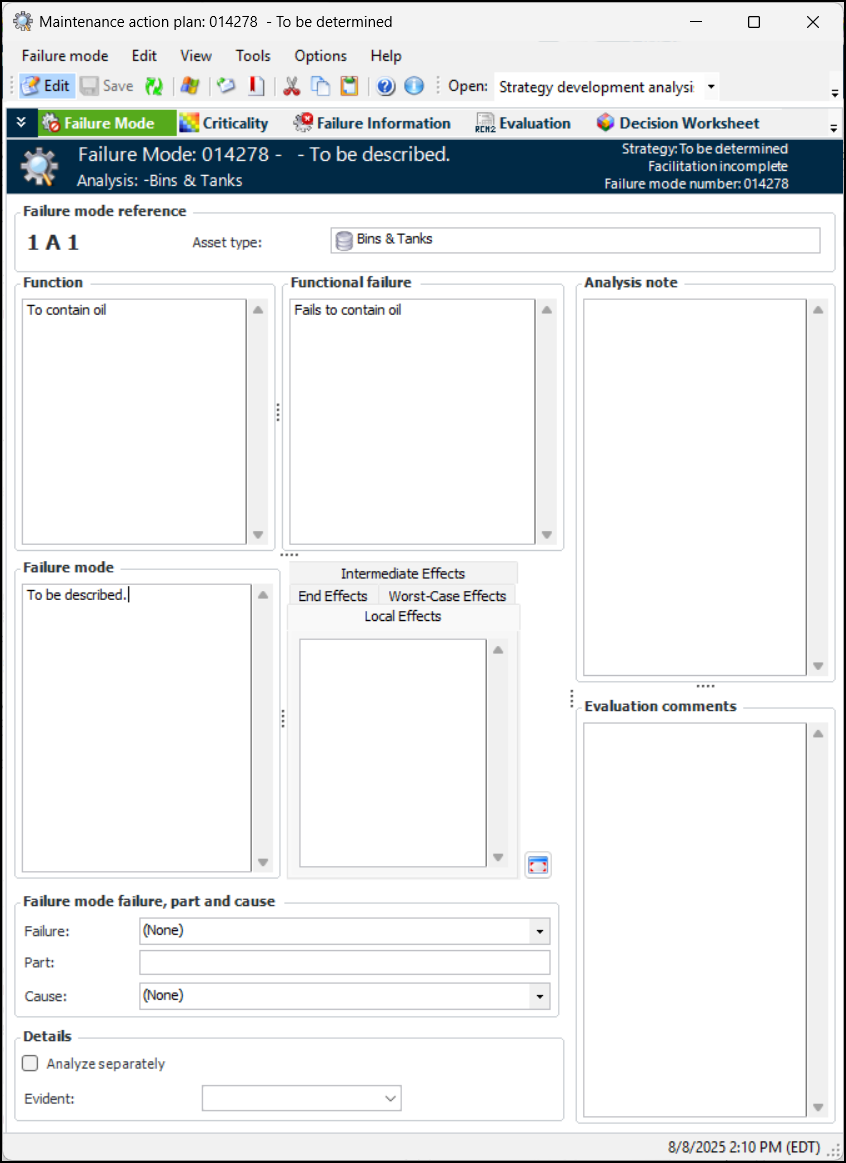Open the Evaluation tab
The height and width of the screenshot is (1163, 846).
(x=523, y=123)
